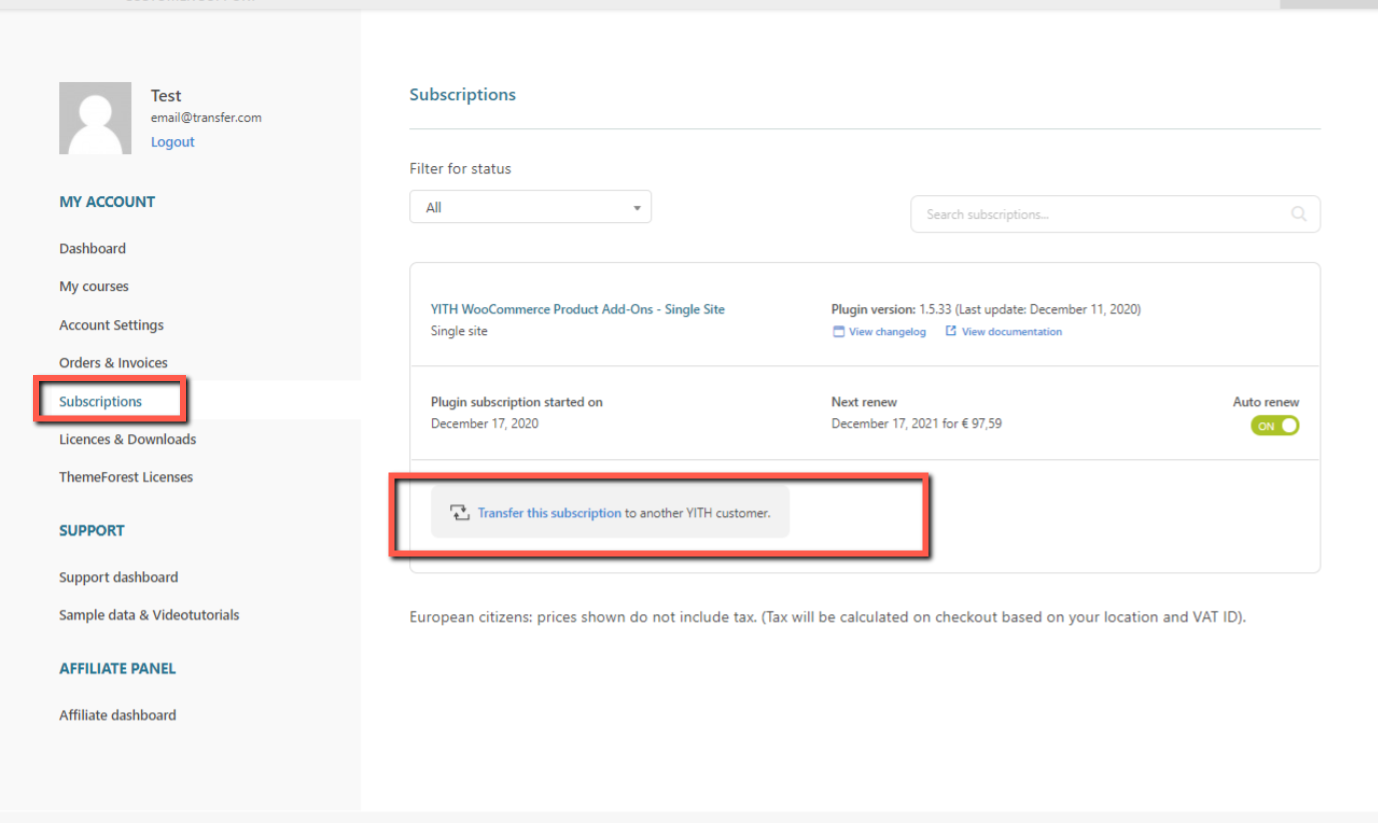Click the user avatar placeholder image

click(x=95, y=118)
